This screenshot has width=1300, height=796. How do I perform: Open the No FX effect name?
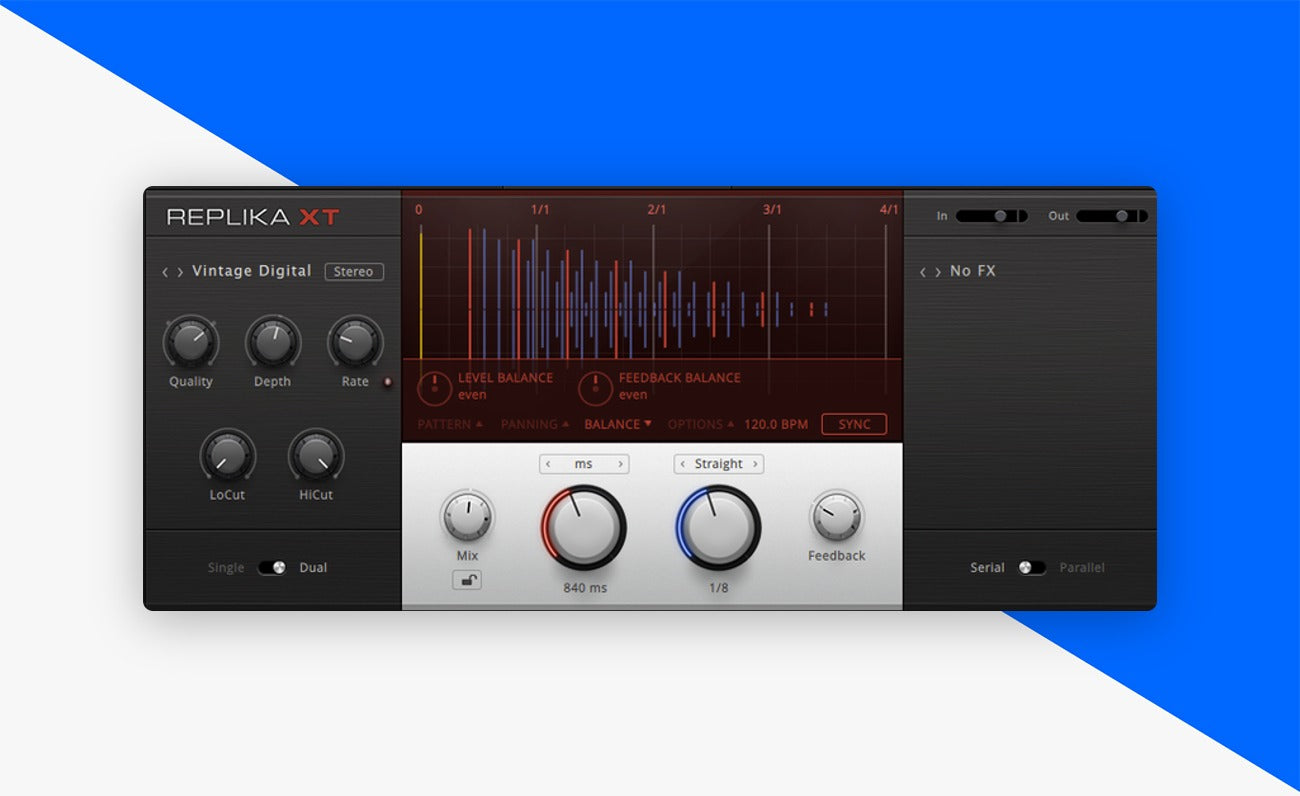point(973,271)
